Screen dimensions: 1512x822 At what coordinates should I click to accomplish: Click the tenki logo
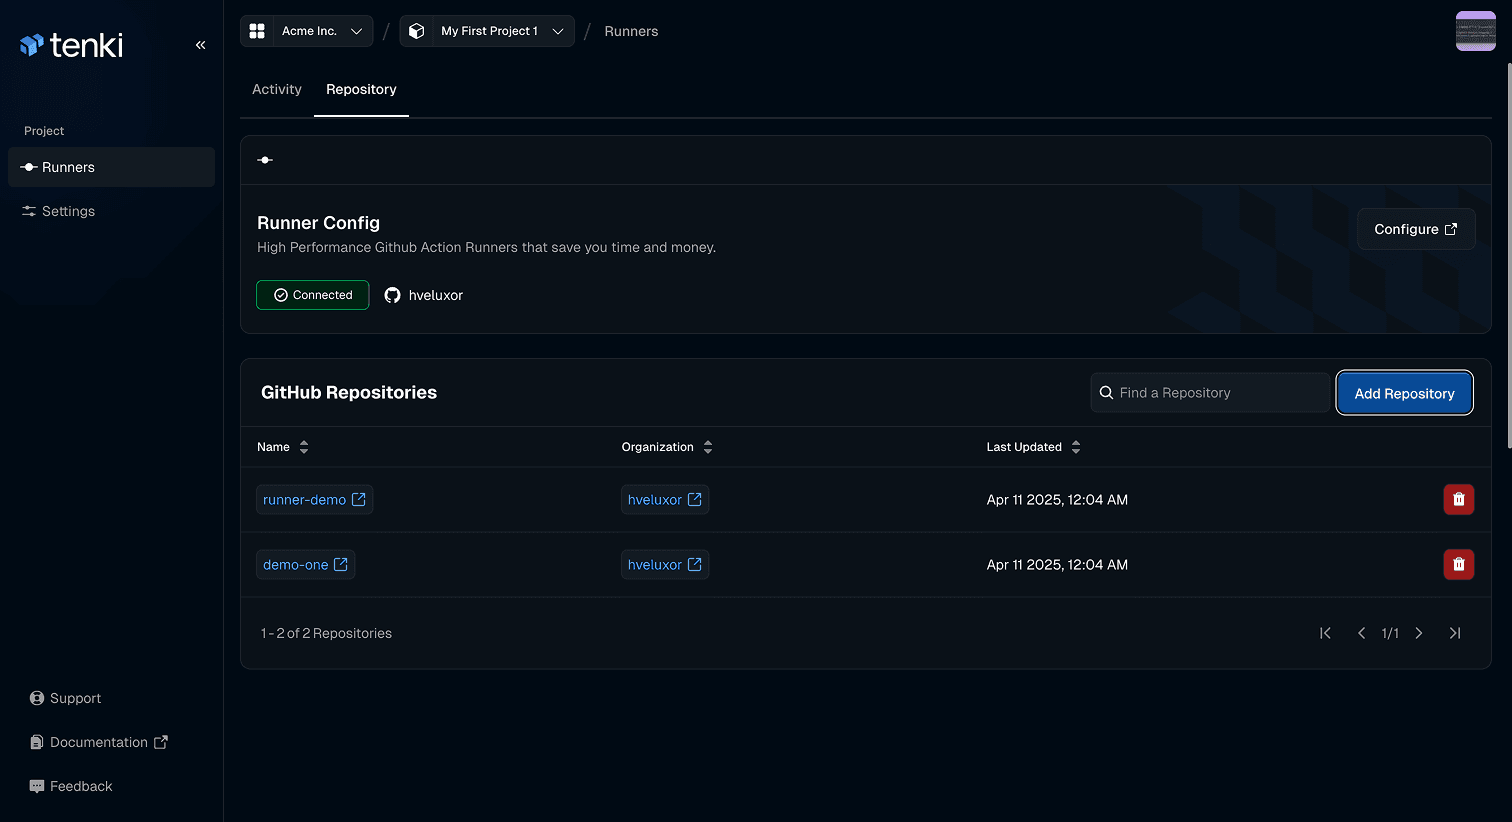pos(71,45)
